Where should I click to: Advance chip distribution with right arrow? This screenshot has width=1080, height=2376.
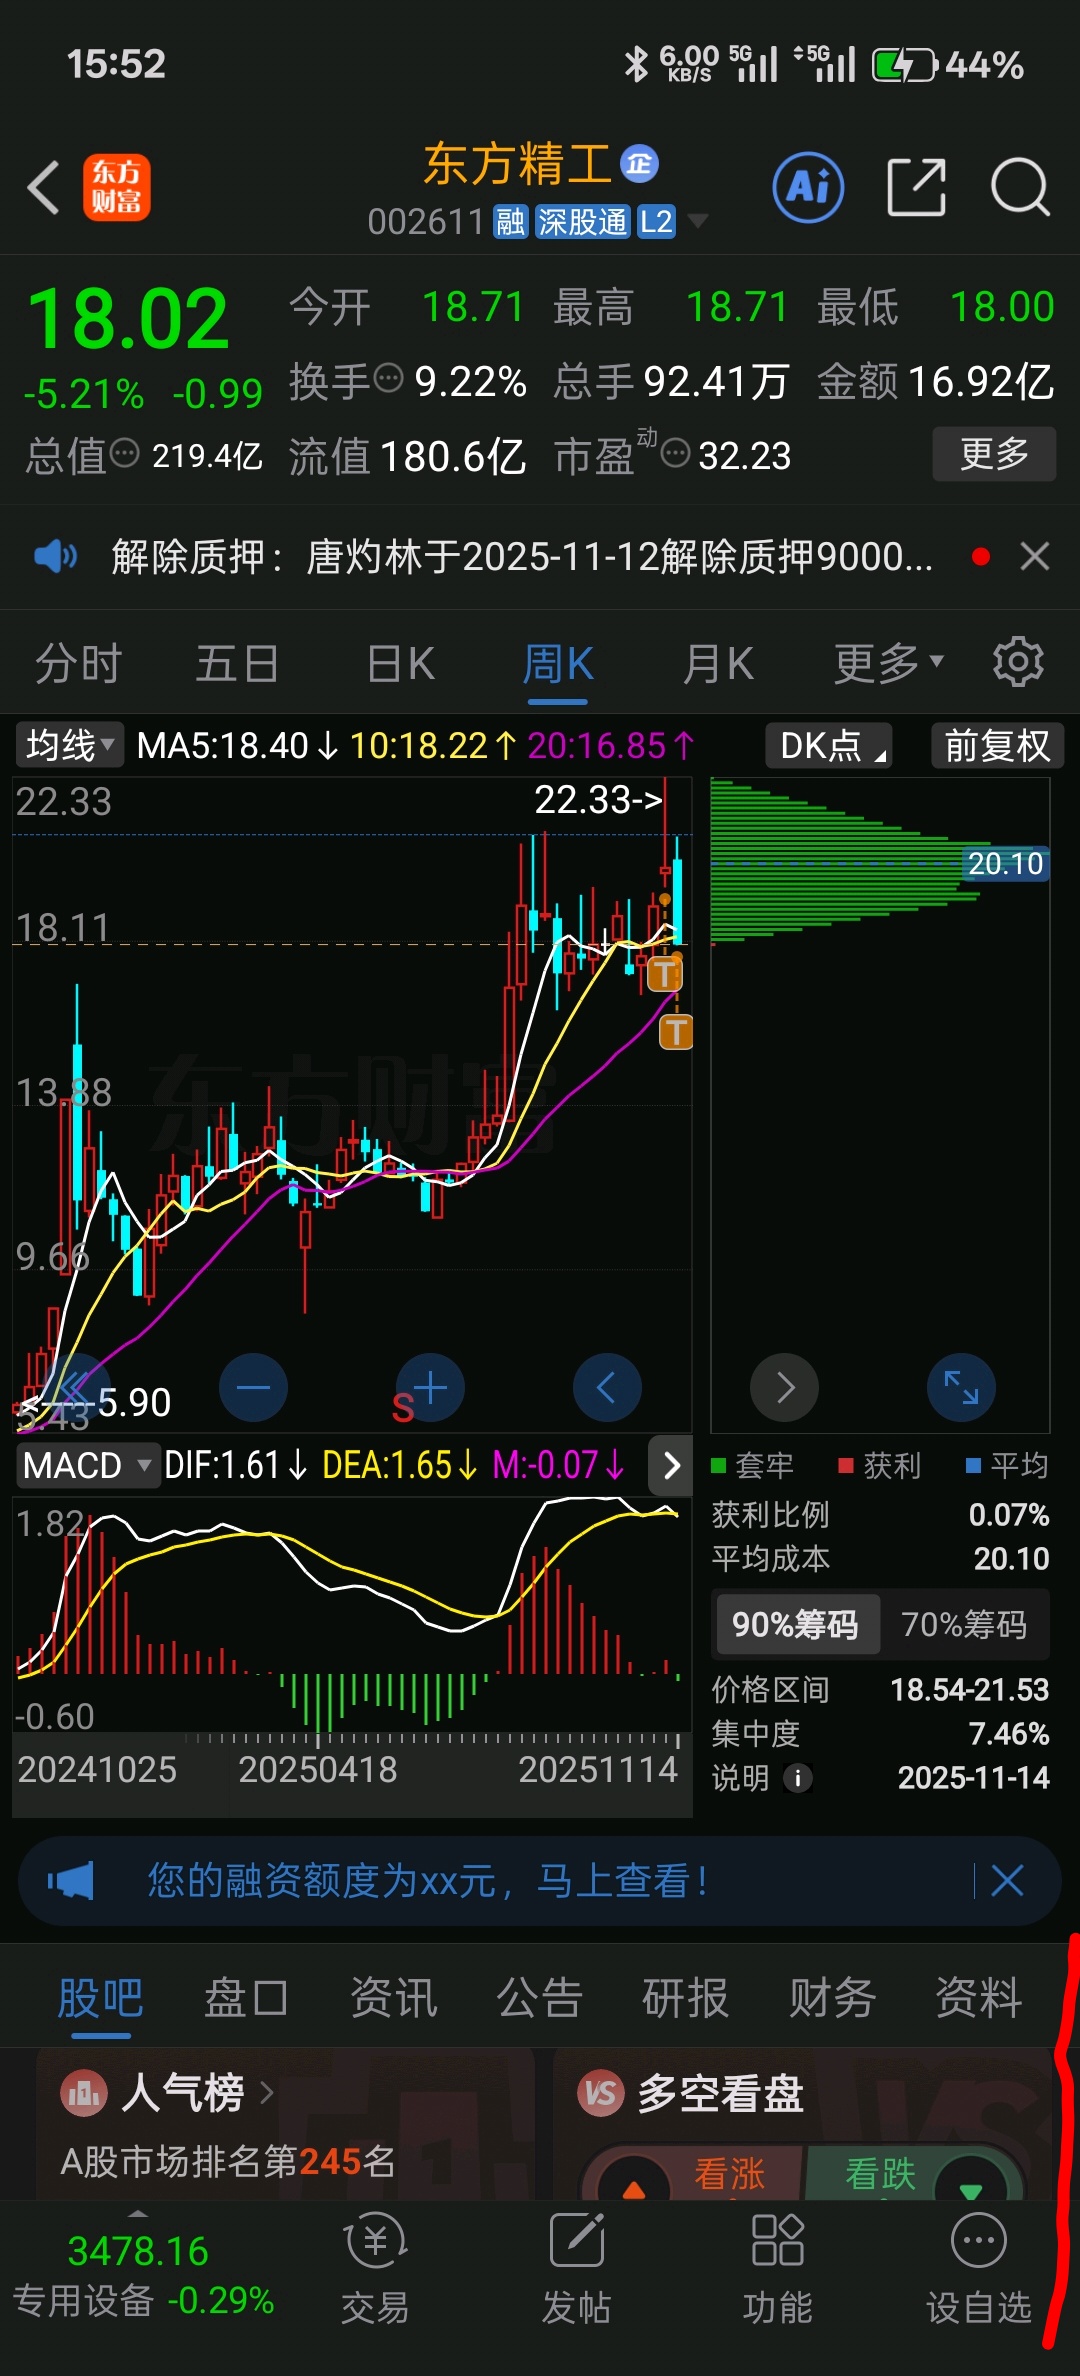point(785,1387)
